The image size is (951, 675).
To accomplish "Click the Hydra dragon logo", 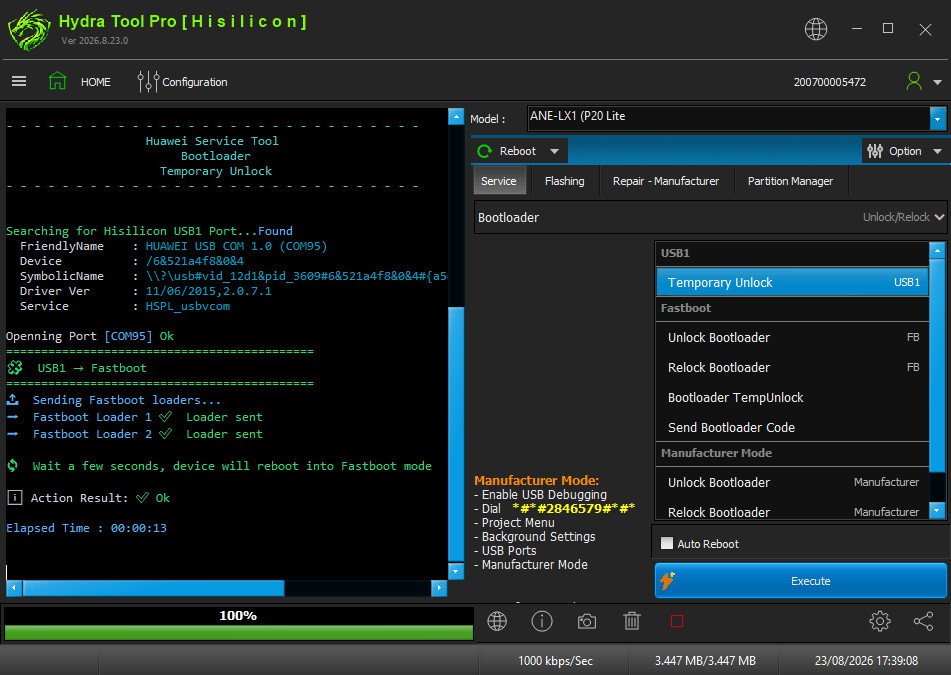I will pyautogui.click(x=29, y=30).
